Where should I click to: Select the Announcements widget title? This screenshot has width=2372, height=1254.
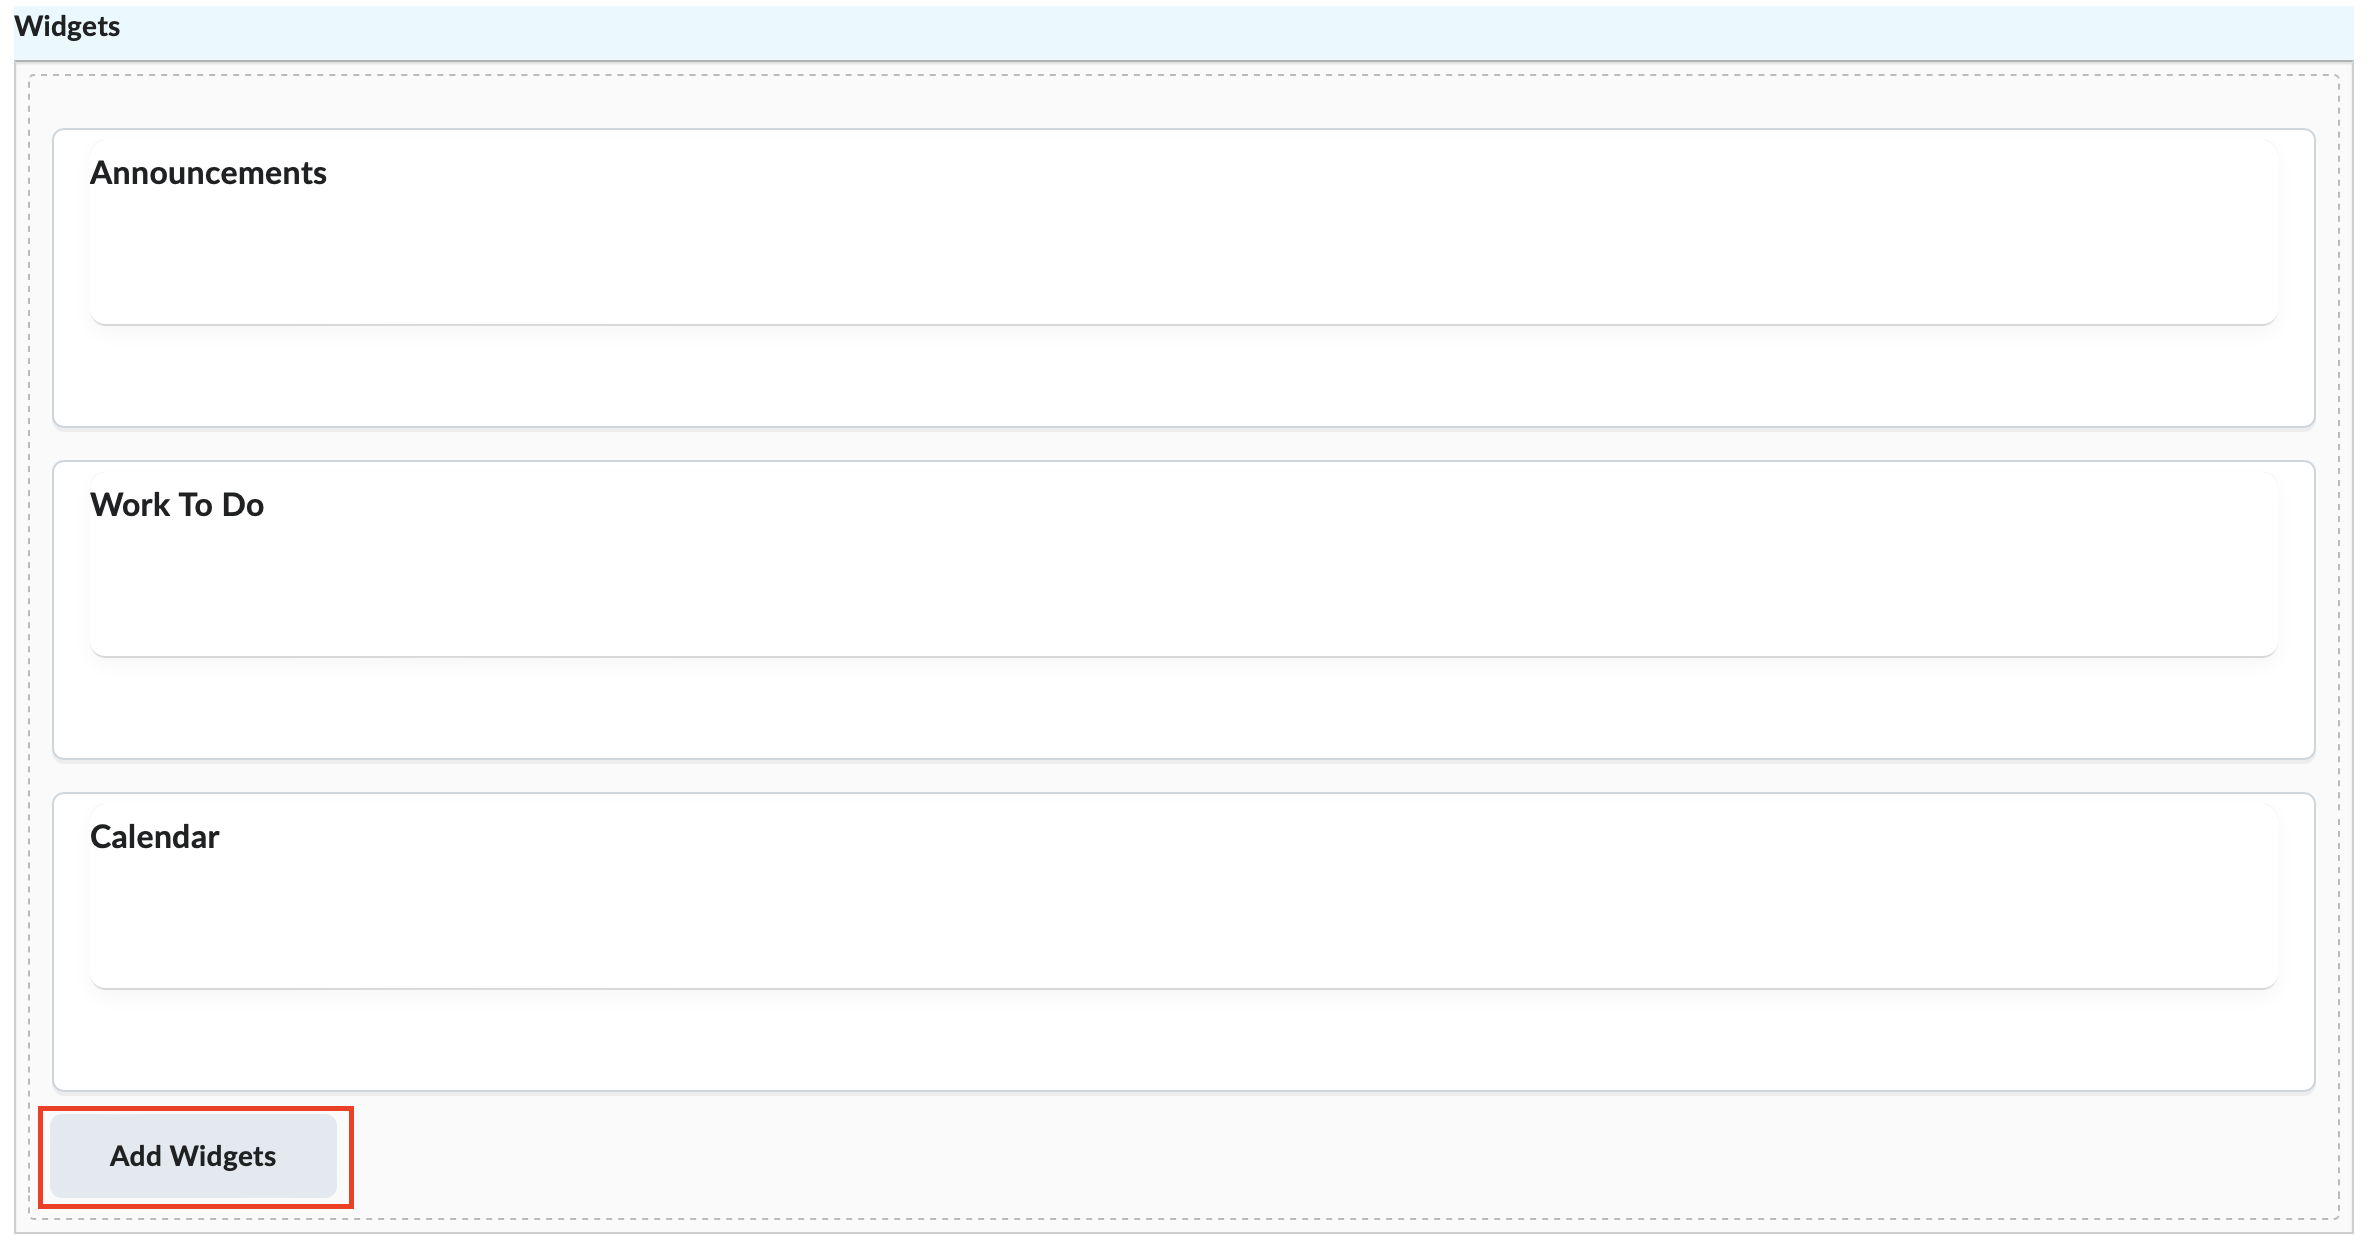pyautogui.click(x=208, y=173)
